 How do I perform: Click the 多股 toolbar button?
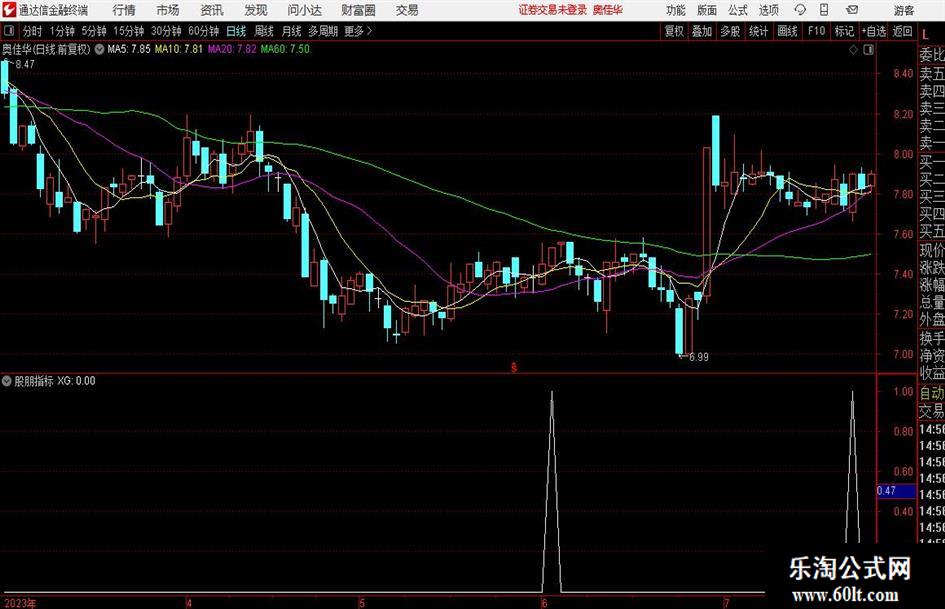(x=730, y=31)
